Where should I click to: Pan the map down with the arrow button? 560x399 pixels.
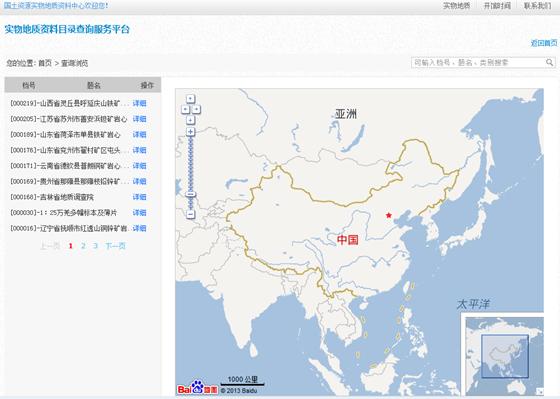pos(190,120)
